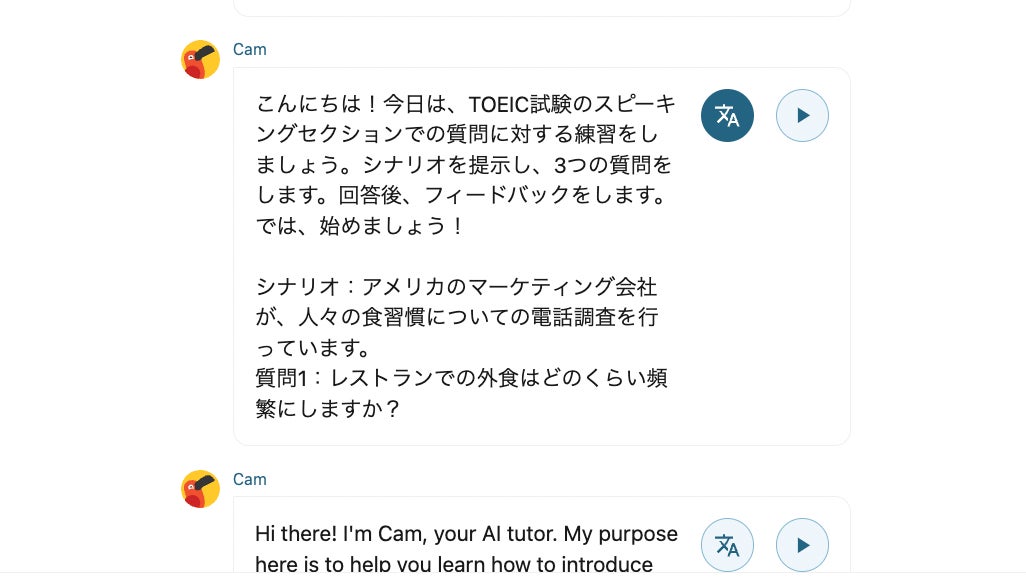Click the line starting with 'シナリオ：アメリカ'
The image size is (1026, 588).
[456, 287]
